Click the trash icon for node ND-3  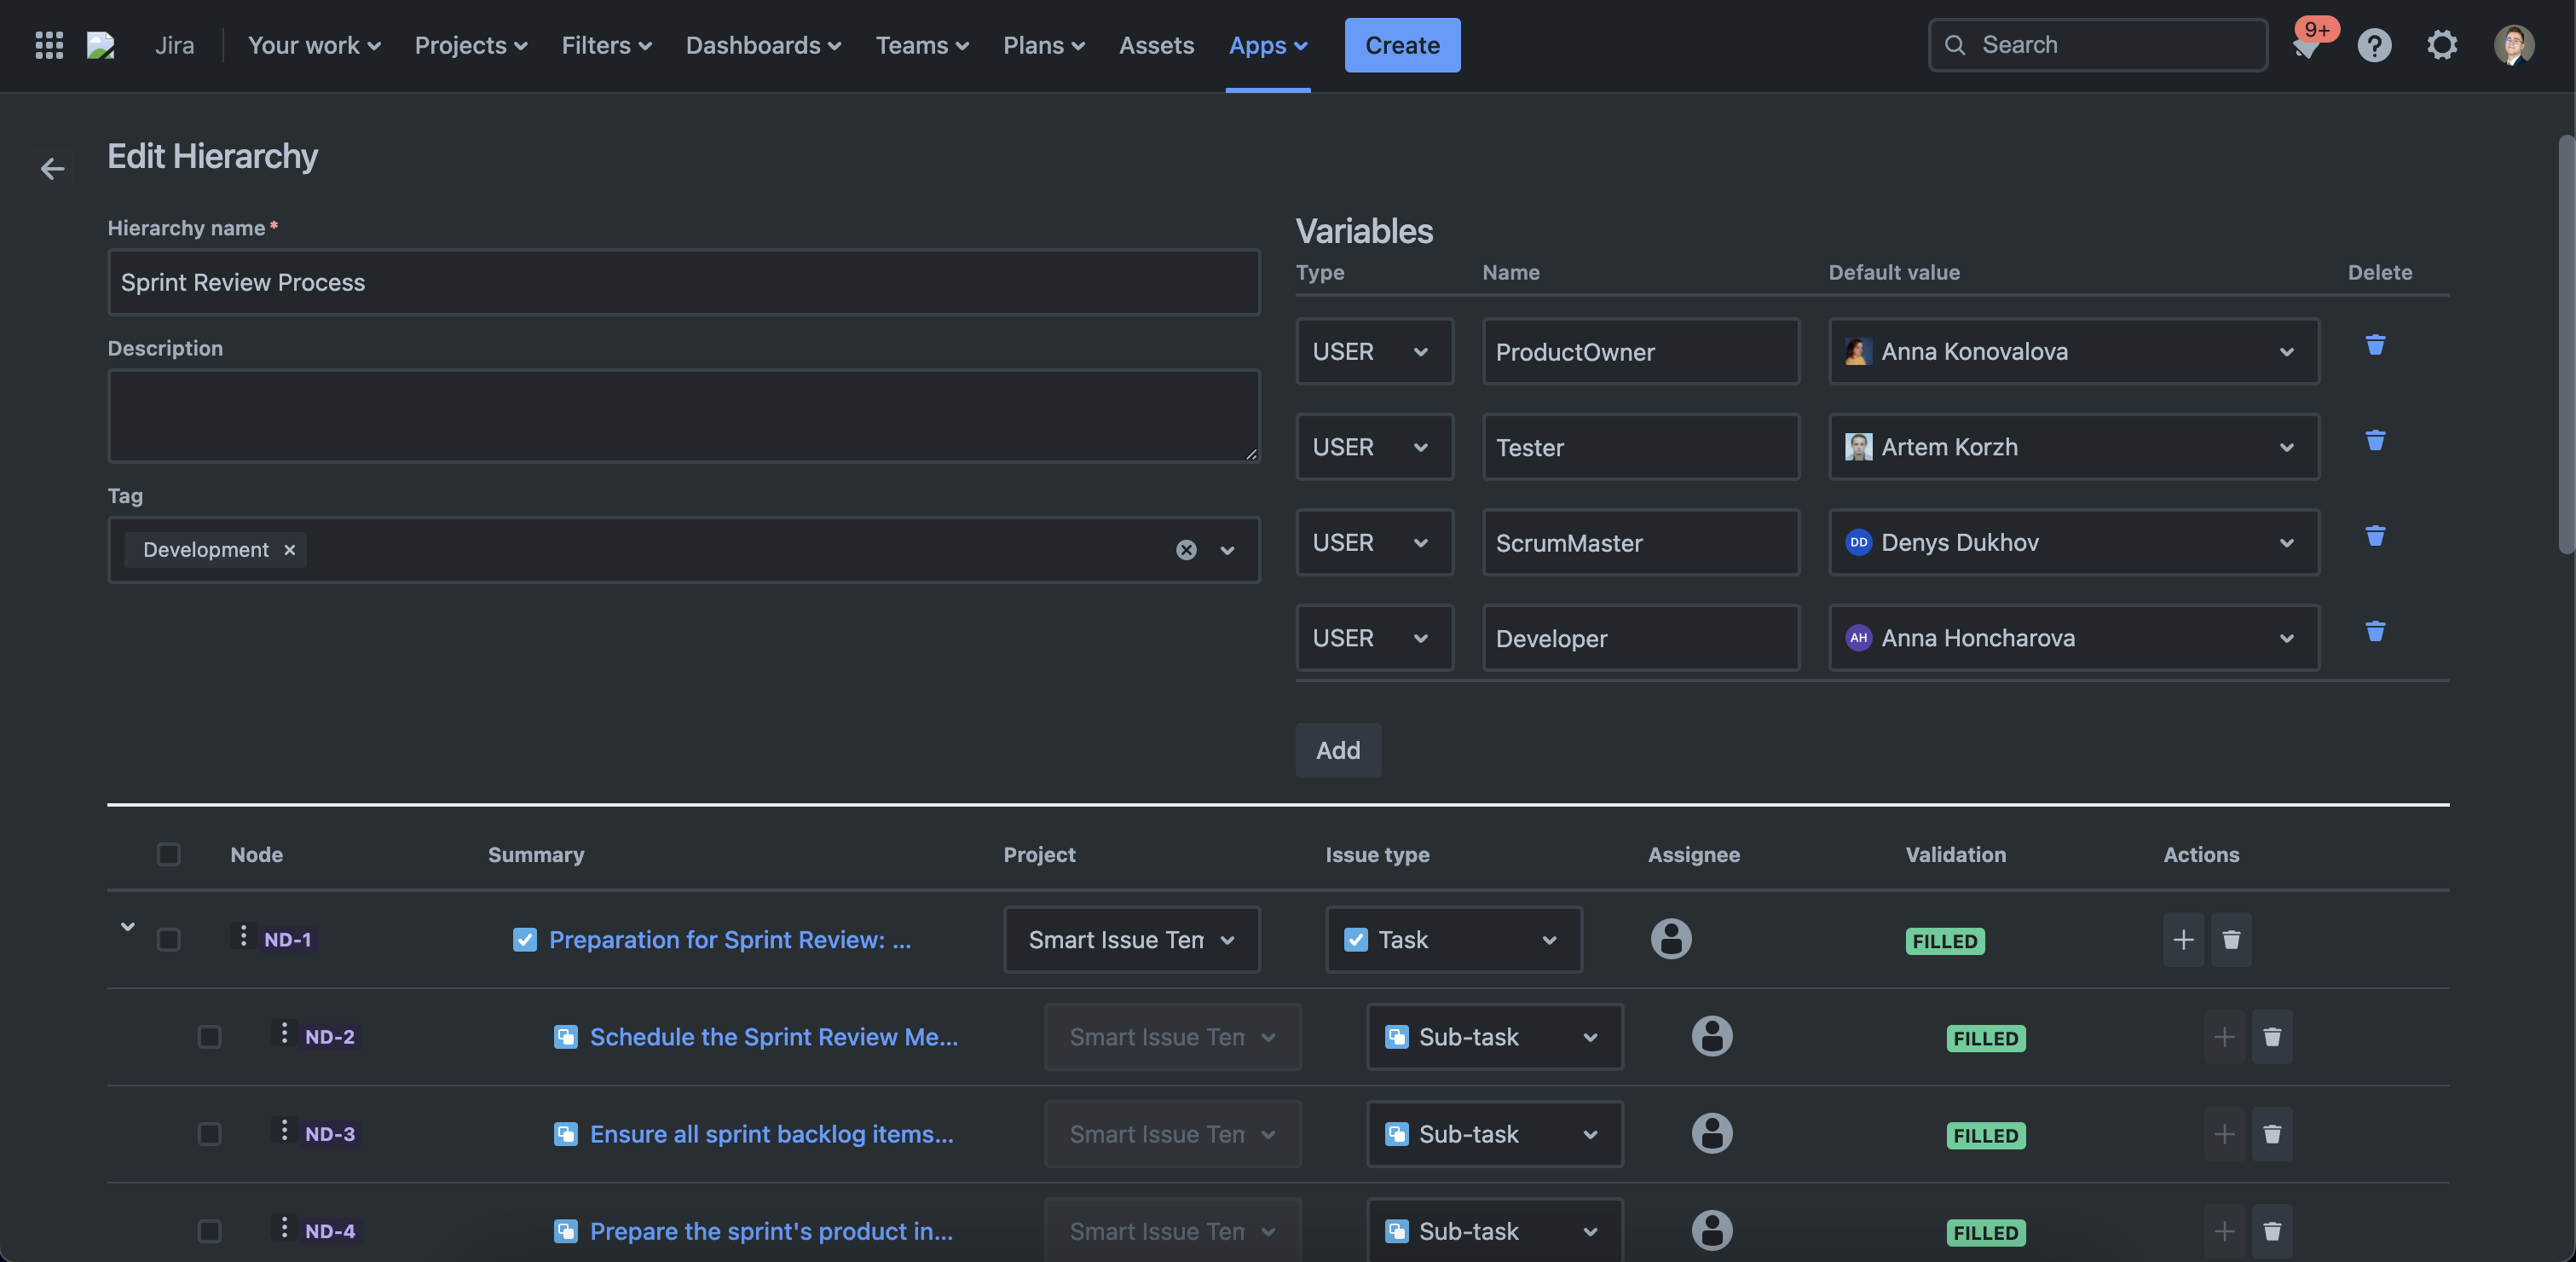click(x=2271, y=1134)
